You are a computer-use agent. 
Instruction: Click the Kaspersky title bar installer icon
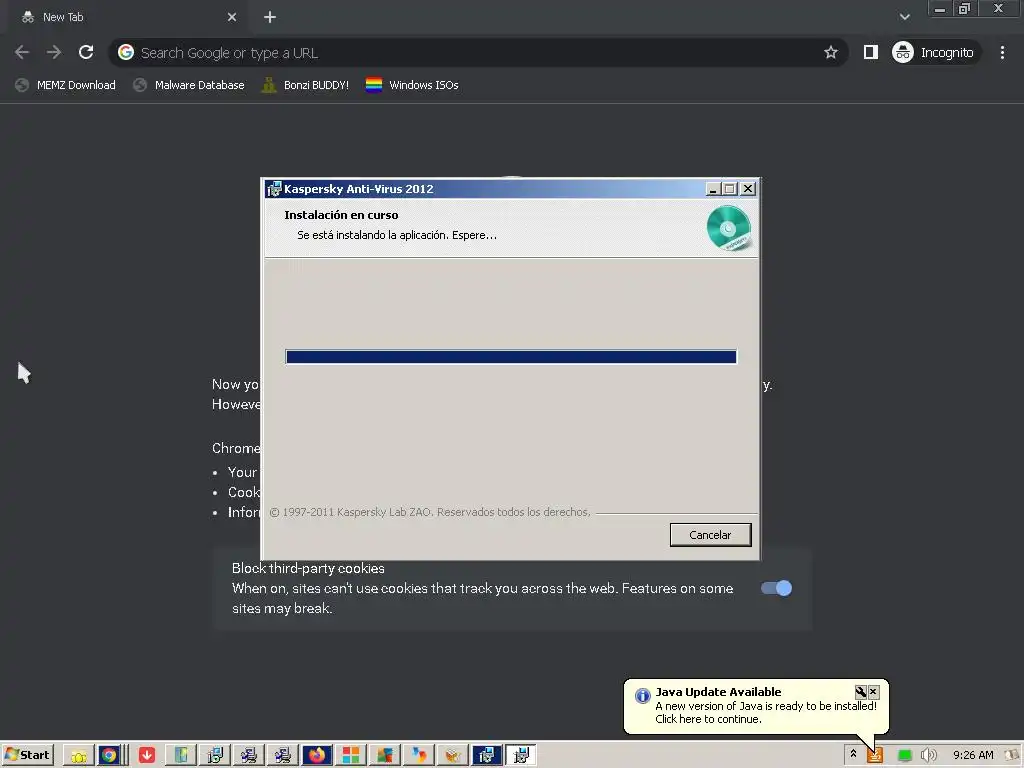point(274,189)
